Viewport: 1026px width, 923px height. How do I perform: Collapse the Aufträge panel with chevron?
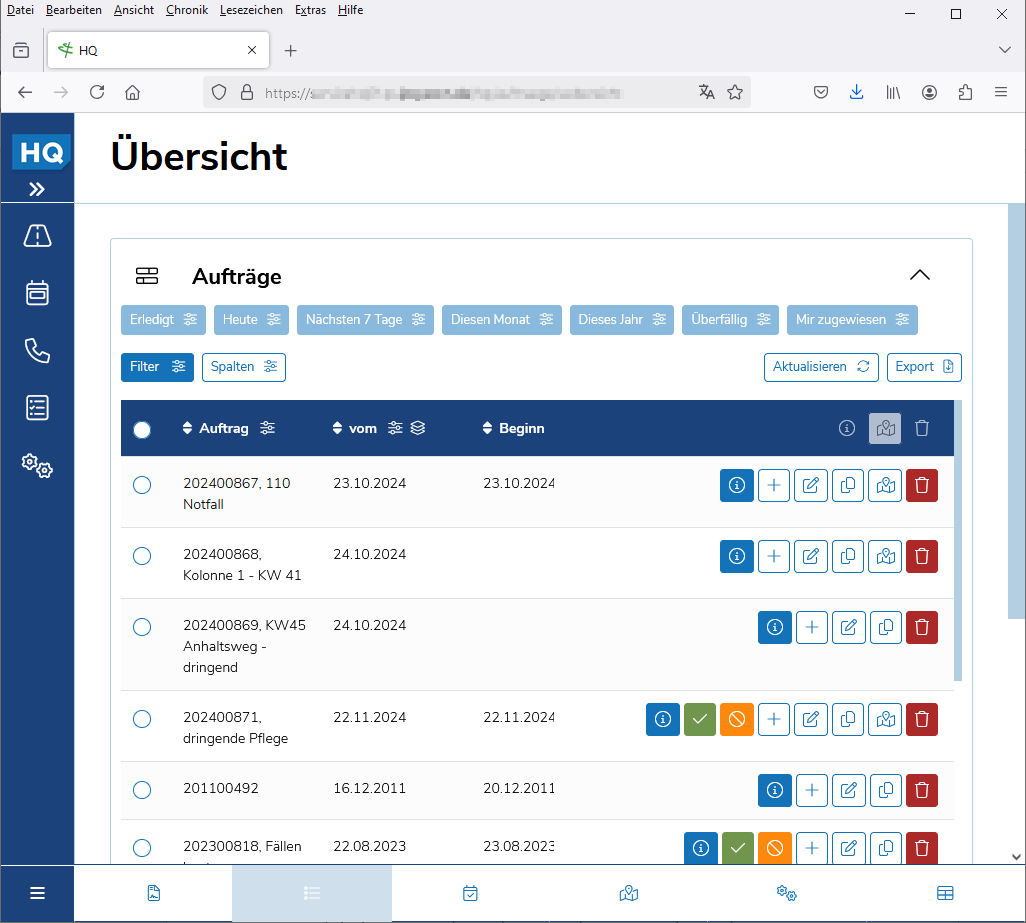pos(919,276)
